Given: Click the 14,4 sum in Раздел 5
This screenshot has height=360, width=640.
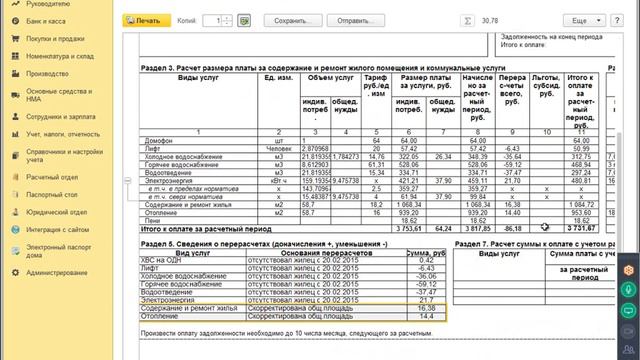Looking at the screenshot, I should (x=427, y=316).
